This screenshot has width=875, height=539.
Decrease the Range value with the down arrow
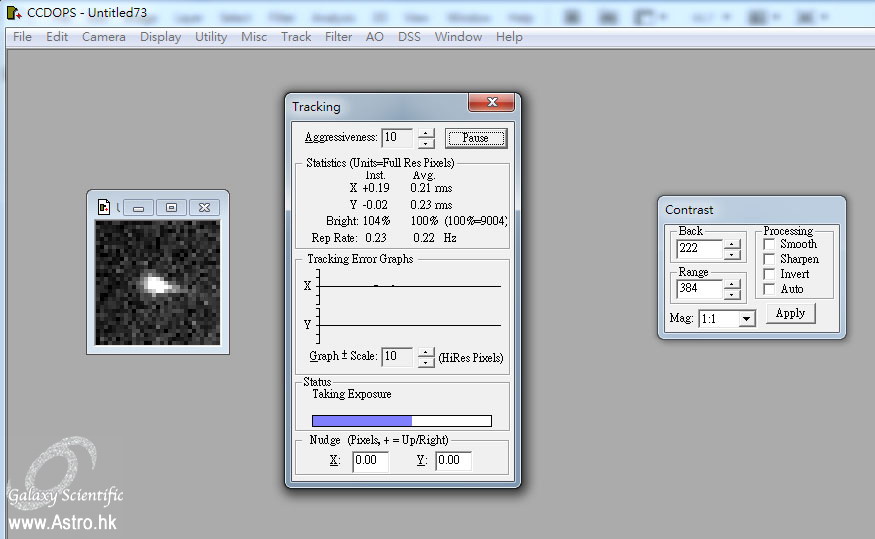pos(733,294)
